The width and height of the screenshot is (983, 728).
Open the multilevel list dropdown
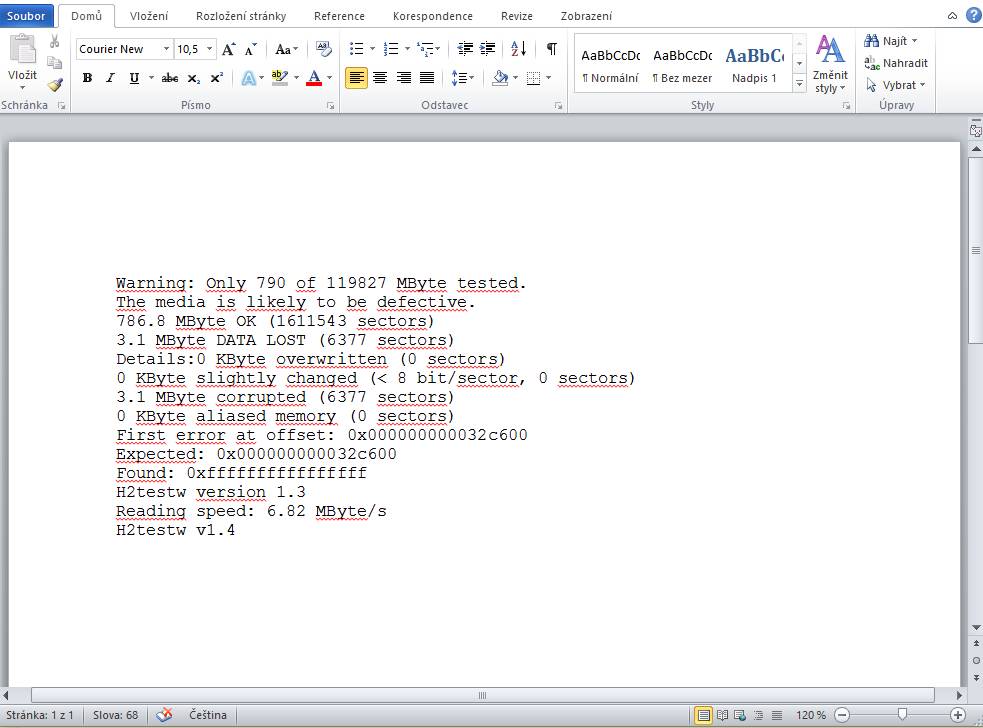click(x=438, y=49)
